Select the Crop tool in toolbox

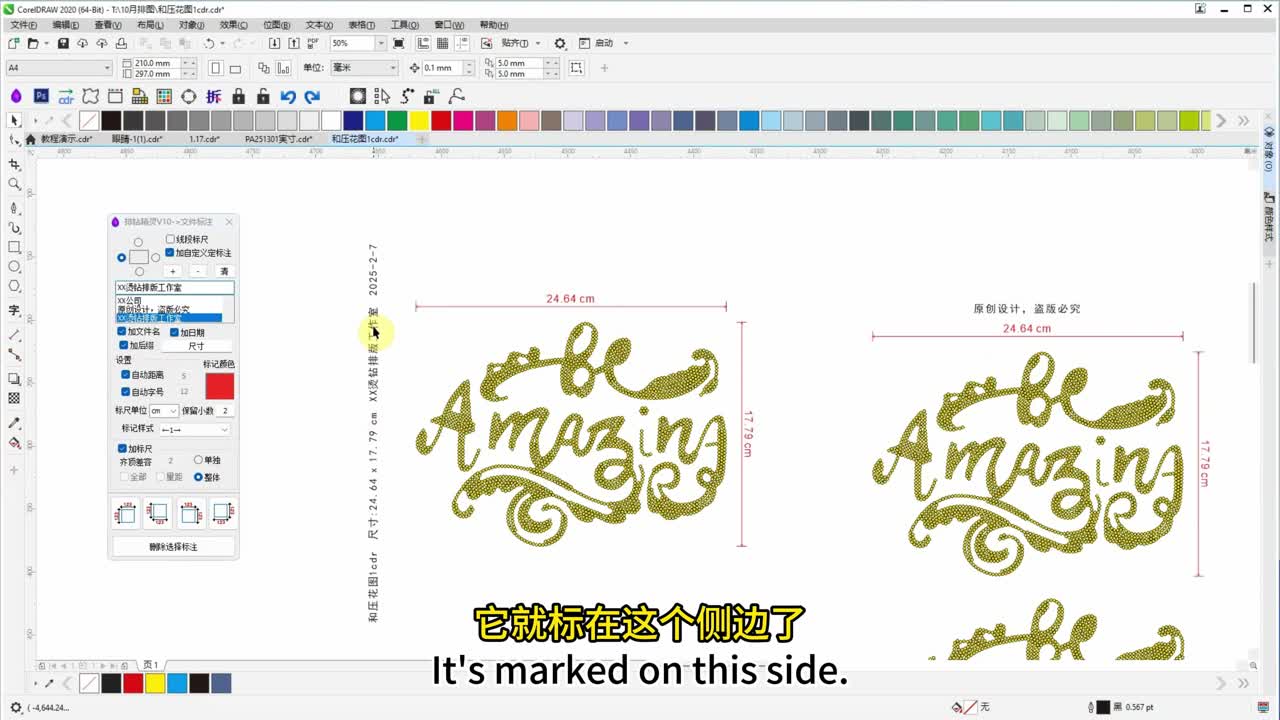click(14, 164)
